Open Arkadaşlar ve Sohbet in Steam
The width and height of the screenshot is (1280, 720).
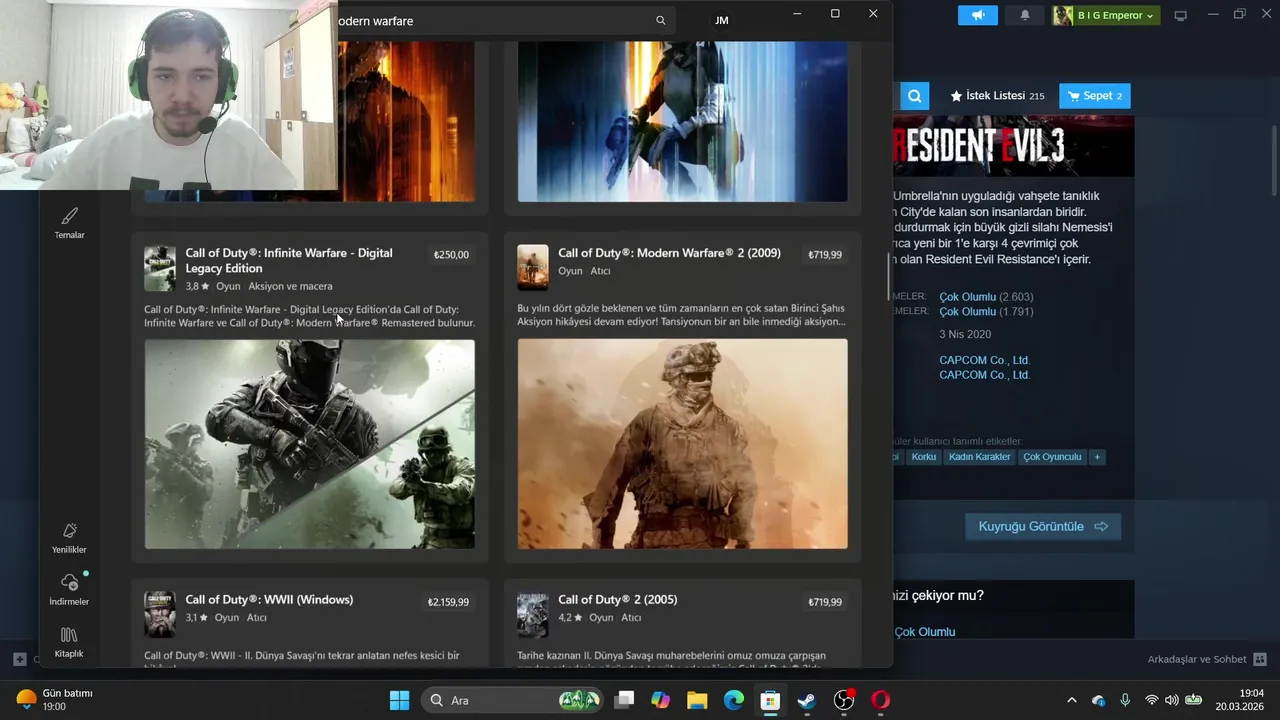pyautogui.click(x=1207, y=660)
